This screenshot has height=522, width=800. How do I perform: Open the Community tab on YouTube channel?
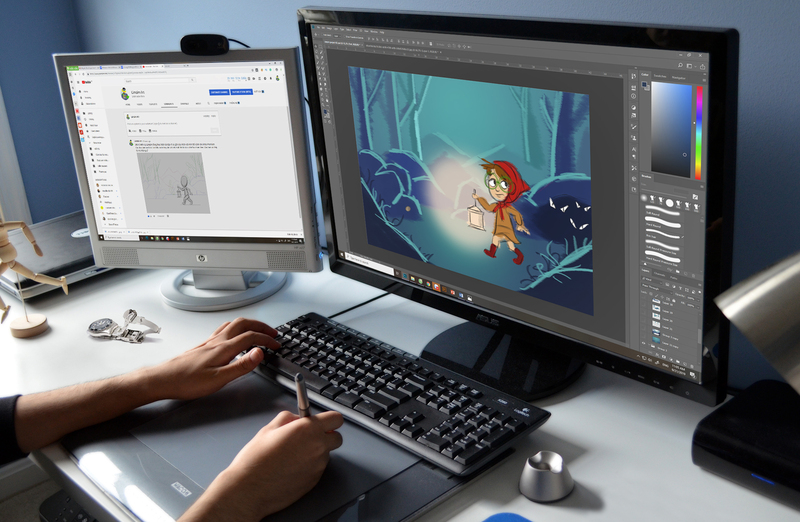click(x=170, y=103)
